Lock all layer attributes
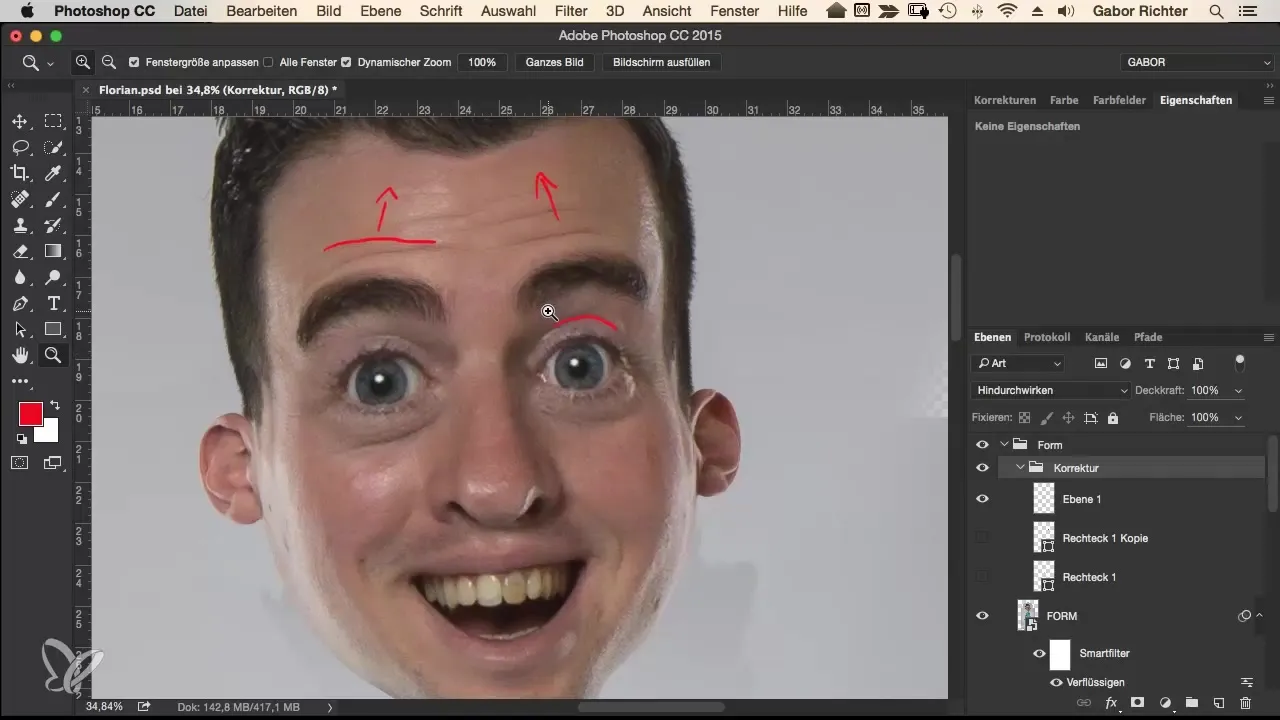Screen dimensions: 1280x720 click(1113, 417)
